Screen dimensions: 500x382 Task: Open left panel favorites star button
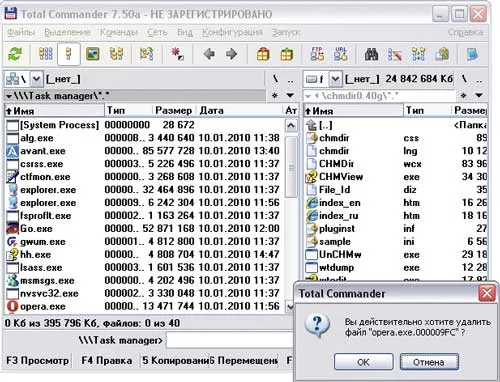click(x=275, y=96)
